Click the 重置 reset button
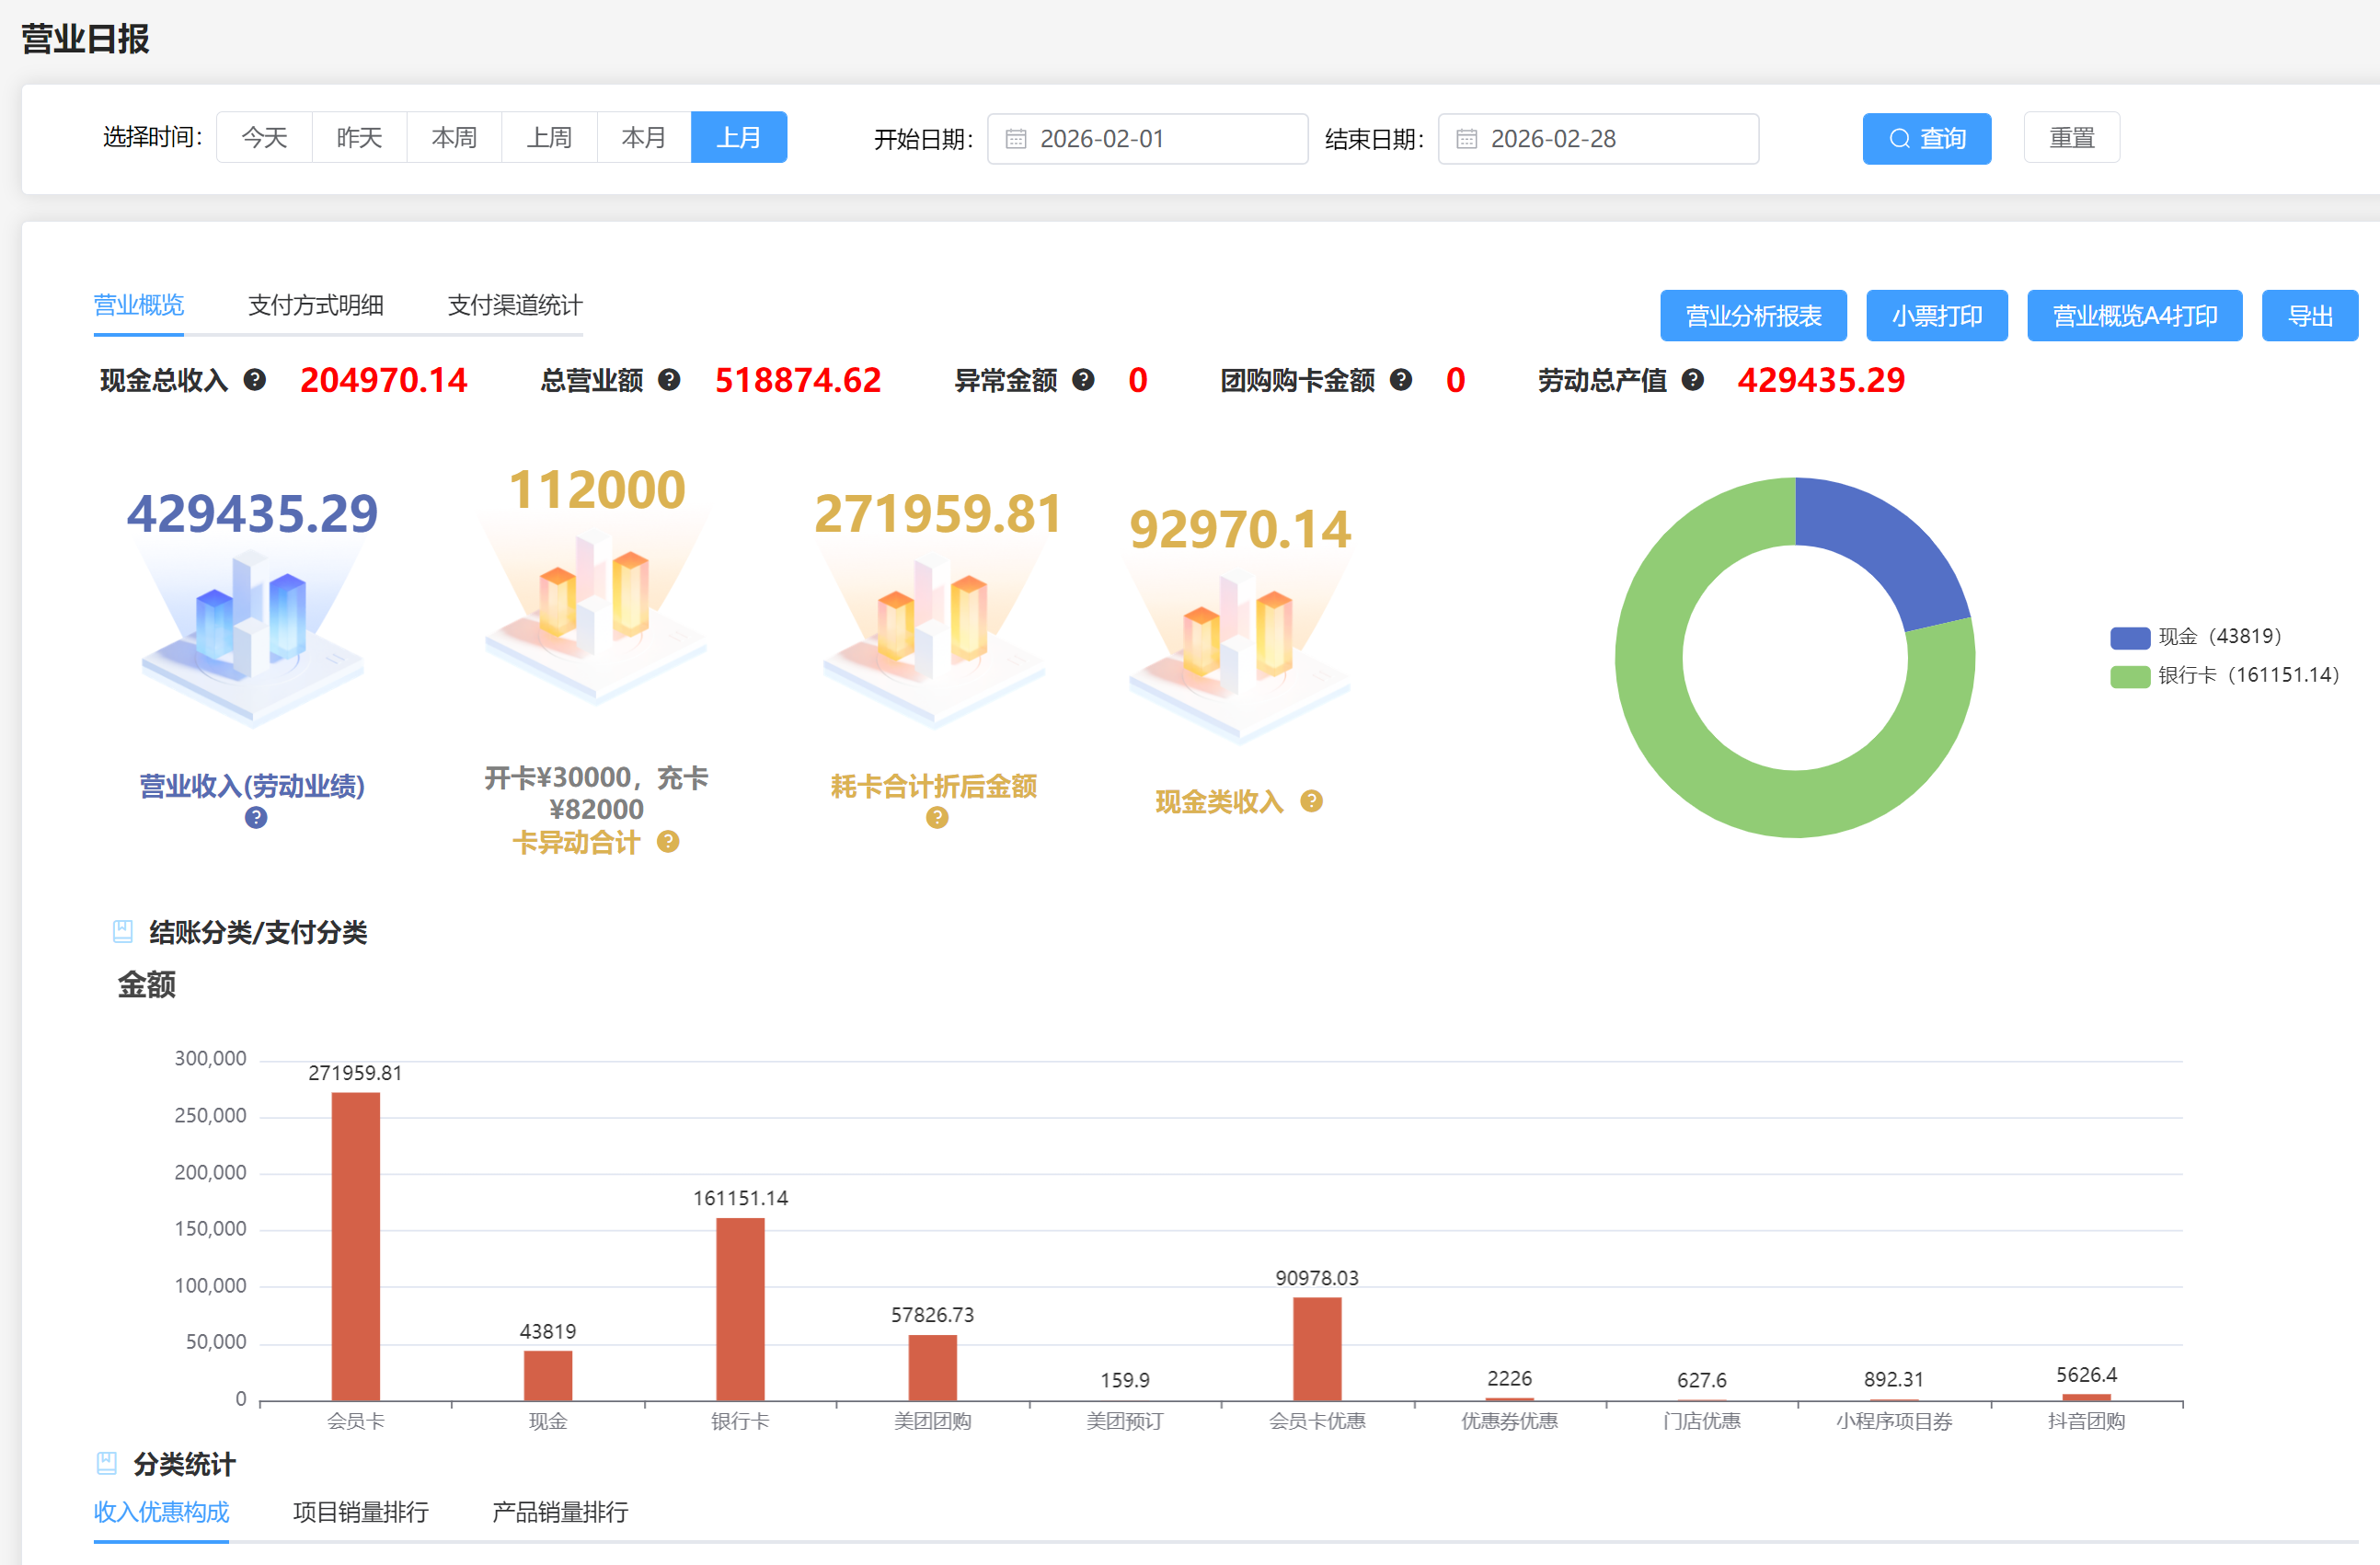Screen dimensions: 2380x1565 point(2072,137)
